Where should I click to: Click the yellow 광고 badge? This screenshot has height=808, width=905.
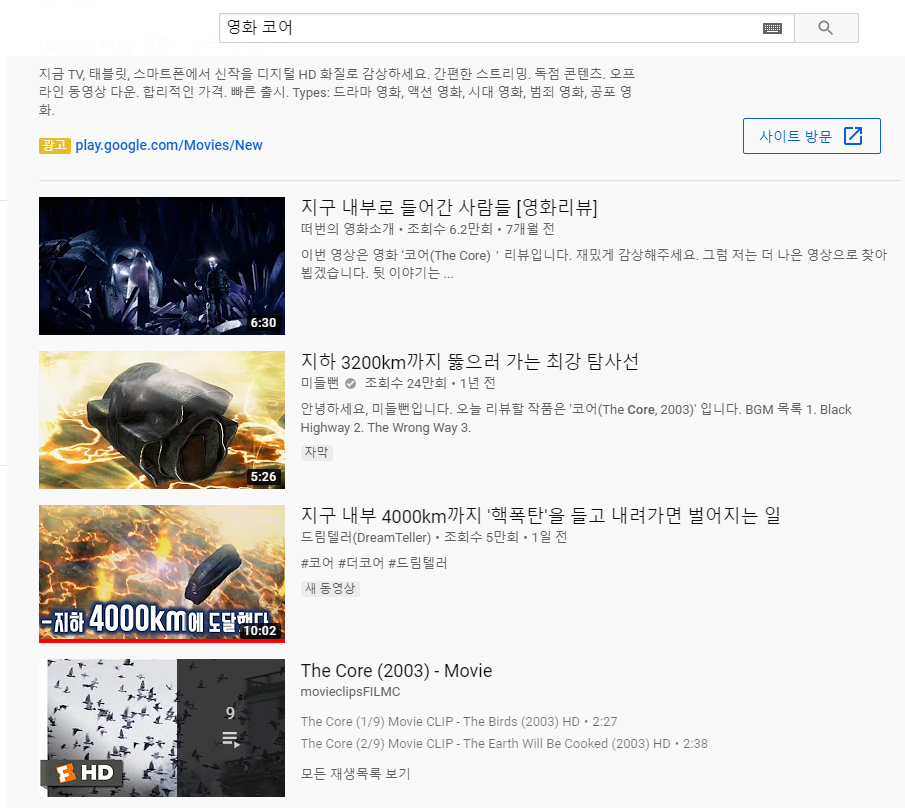[55, 145]
